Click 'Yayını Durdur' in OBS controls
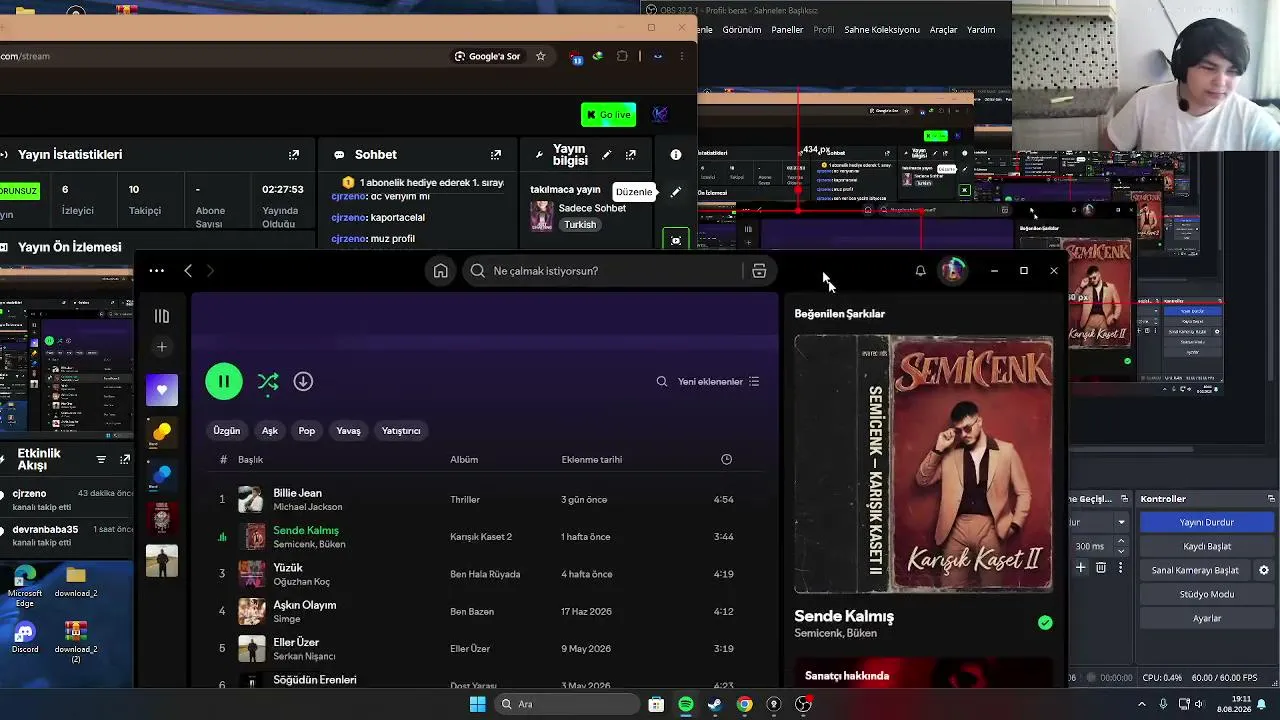This screenshot has height=720, width=1280. 1207,523
